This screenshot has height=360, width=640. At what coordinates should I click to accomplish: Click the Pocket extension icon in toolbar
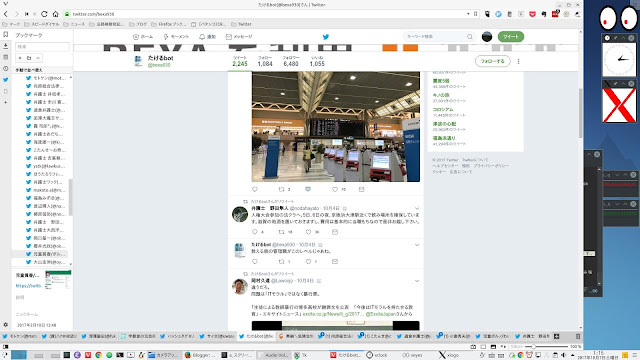coord(532,14)
